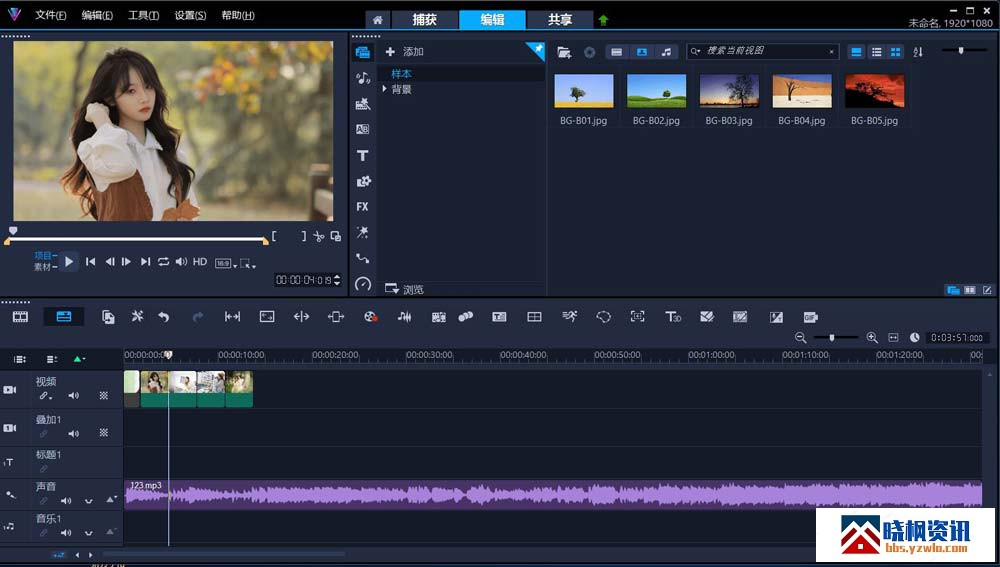Open the record/capture option reel icon

pyautogui.click(x=371, y=316)
